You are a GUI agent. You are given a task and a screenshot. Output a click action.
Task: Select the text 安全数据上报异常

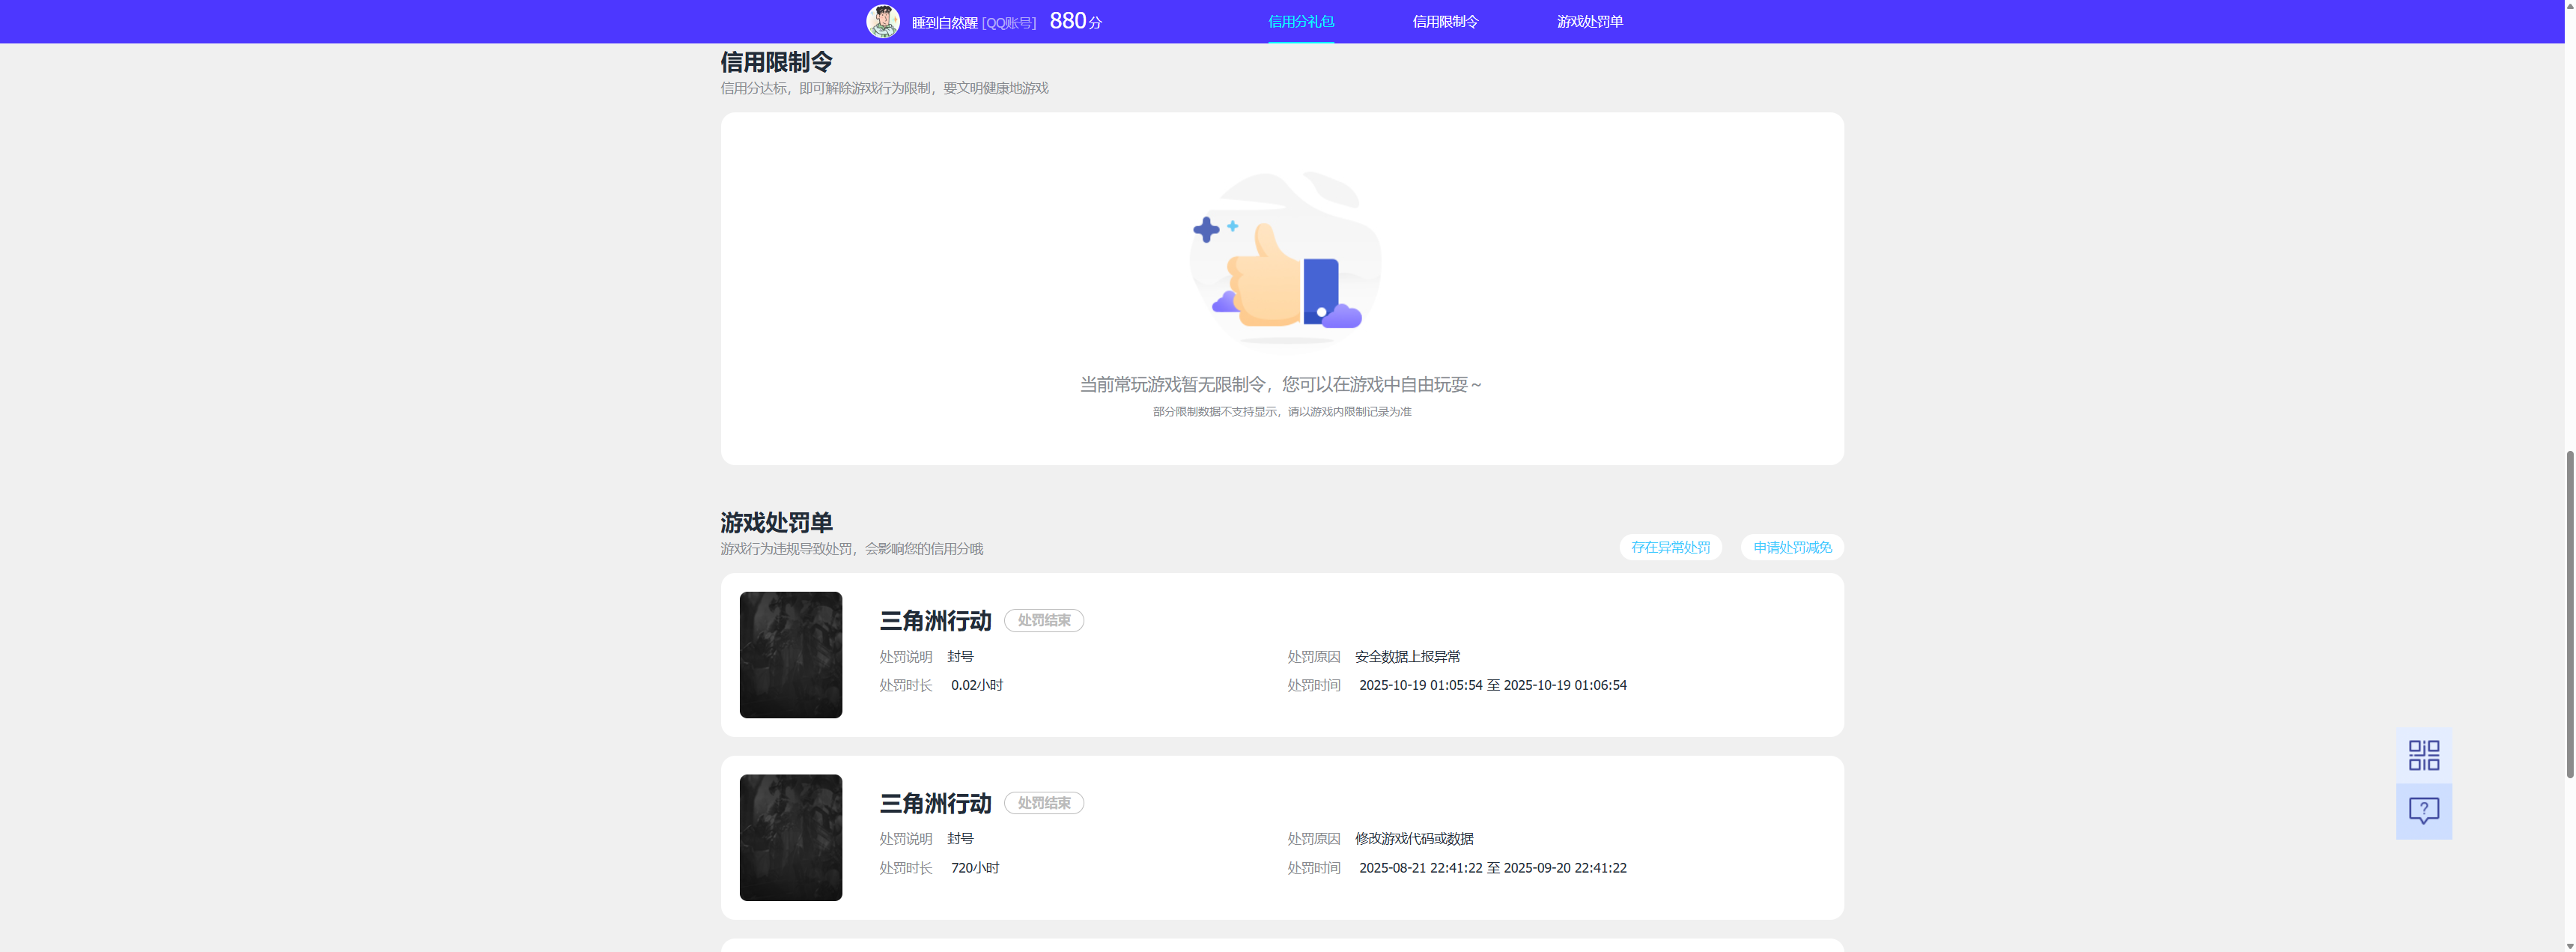pyautogui.click(x=1407, y=657)
